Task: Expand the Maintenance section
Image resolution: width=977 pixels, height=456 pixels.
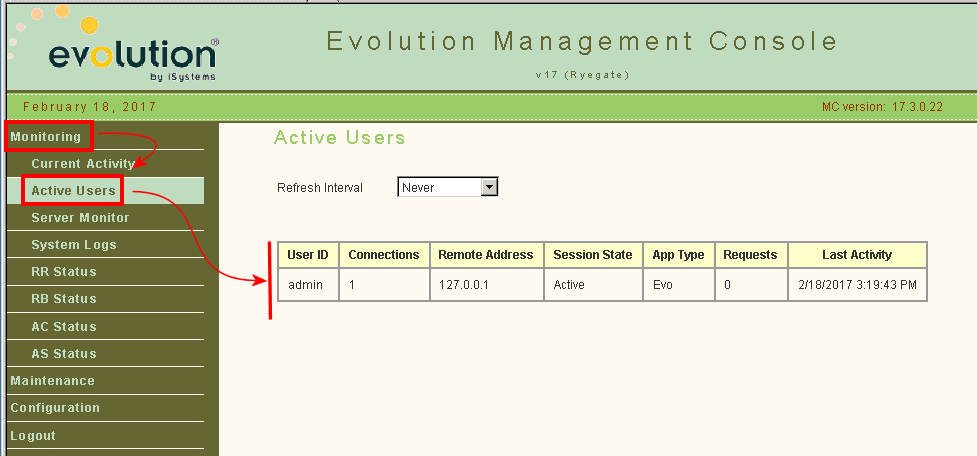Action: click(52, 380)
